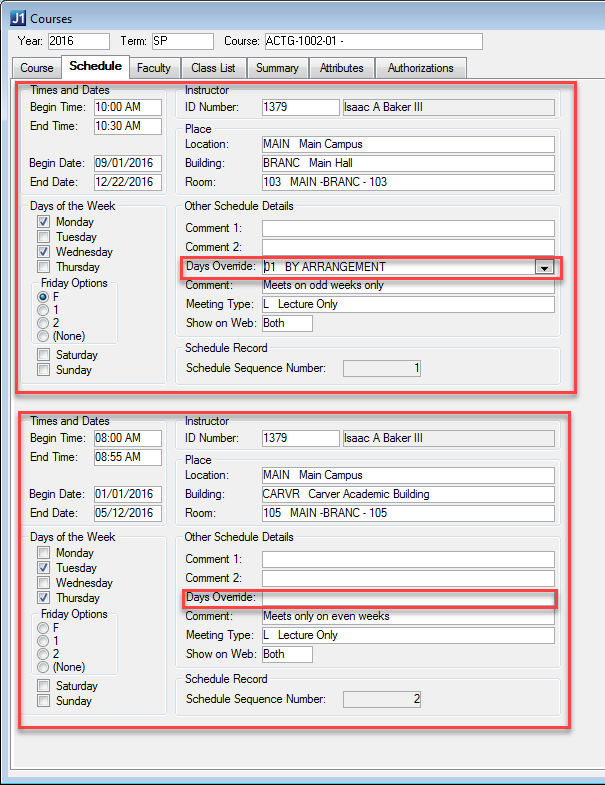The width and height of the screenshot is (605, 785).
Task: Check Monday in the second schedule
Action: (44, 552)
